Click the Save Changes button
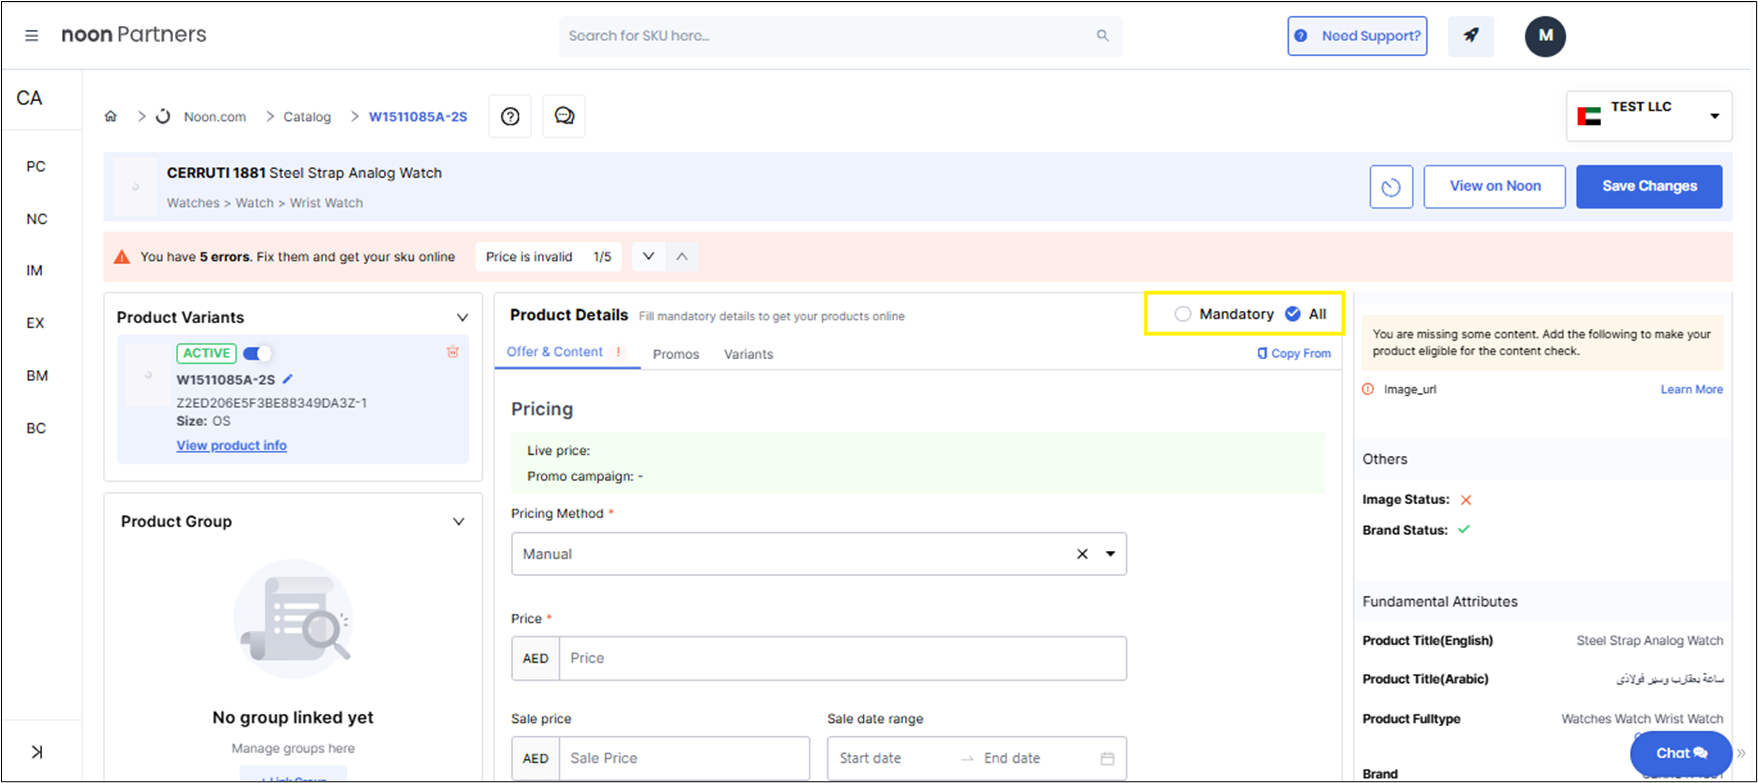Screen dimensions: 1758x783 (1649, 187)
